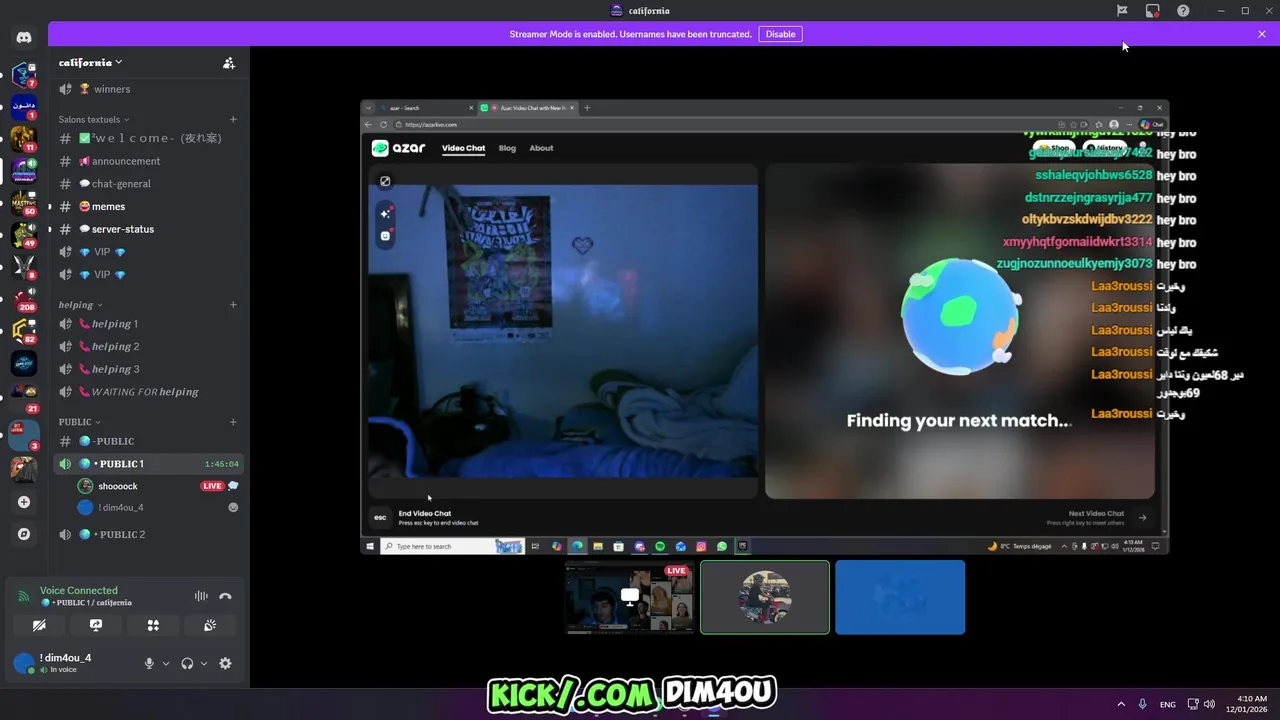The image size is (1280, 720).
Task: Select the blue participant tile
Action: point(900,597)
